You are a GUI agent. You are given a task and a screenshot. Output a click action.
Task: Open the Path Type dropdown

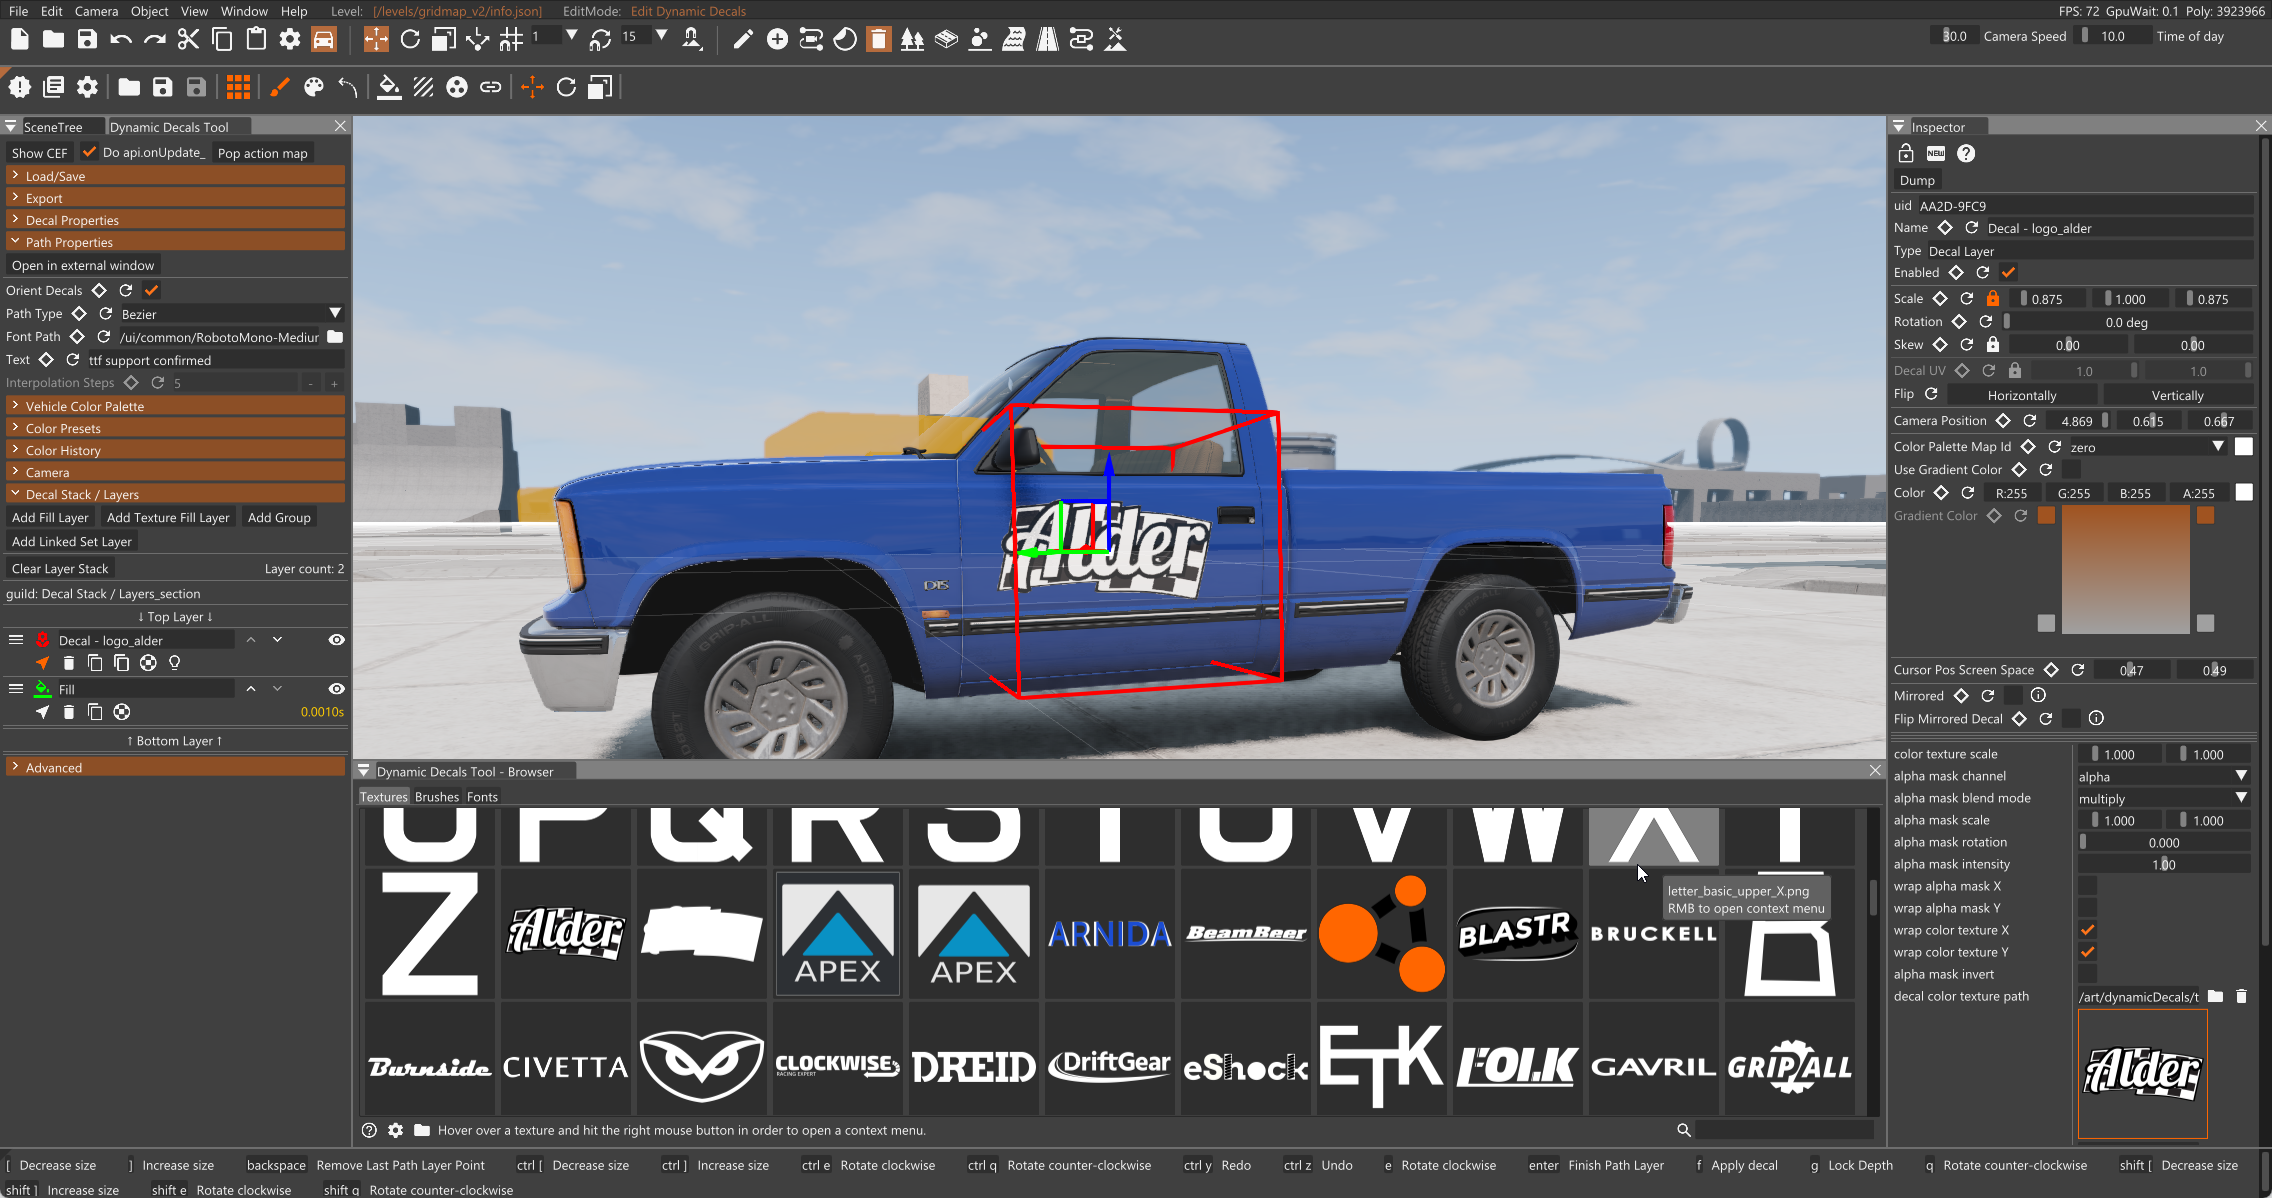(x=230, y=314)
